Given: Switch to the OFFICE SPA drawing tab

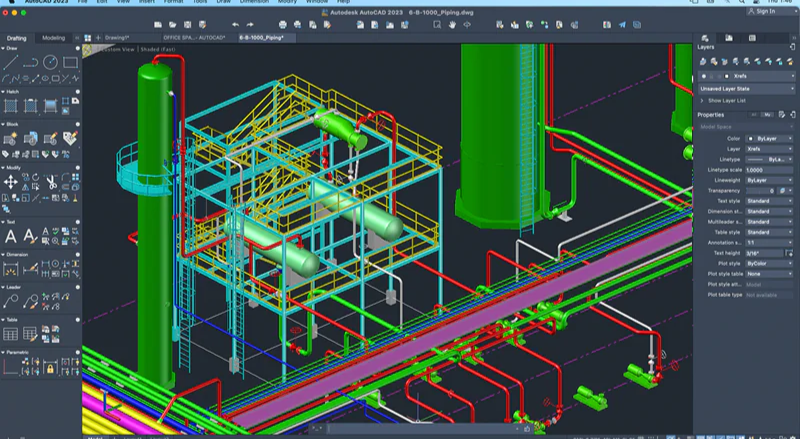Looking at the screenshot, I should [x=195, y=37].
